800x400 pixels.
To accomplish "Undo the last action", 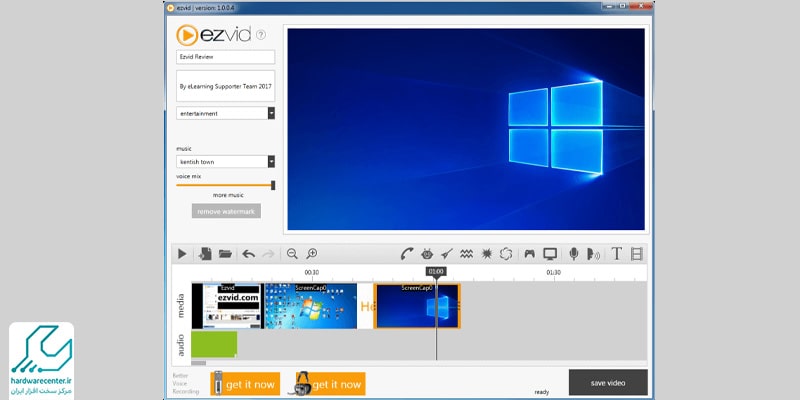I will [248, 254].
